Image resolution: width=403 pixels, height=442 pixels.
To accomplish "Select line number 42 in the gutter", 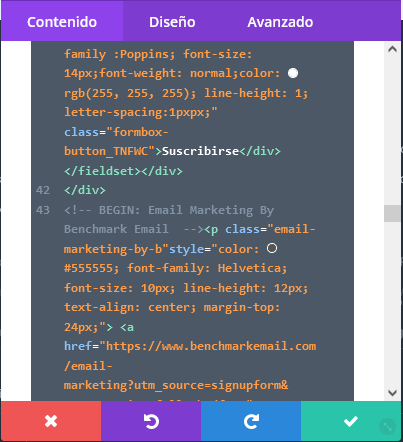I will click(43, 190).
